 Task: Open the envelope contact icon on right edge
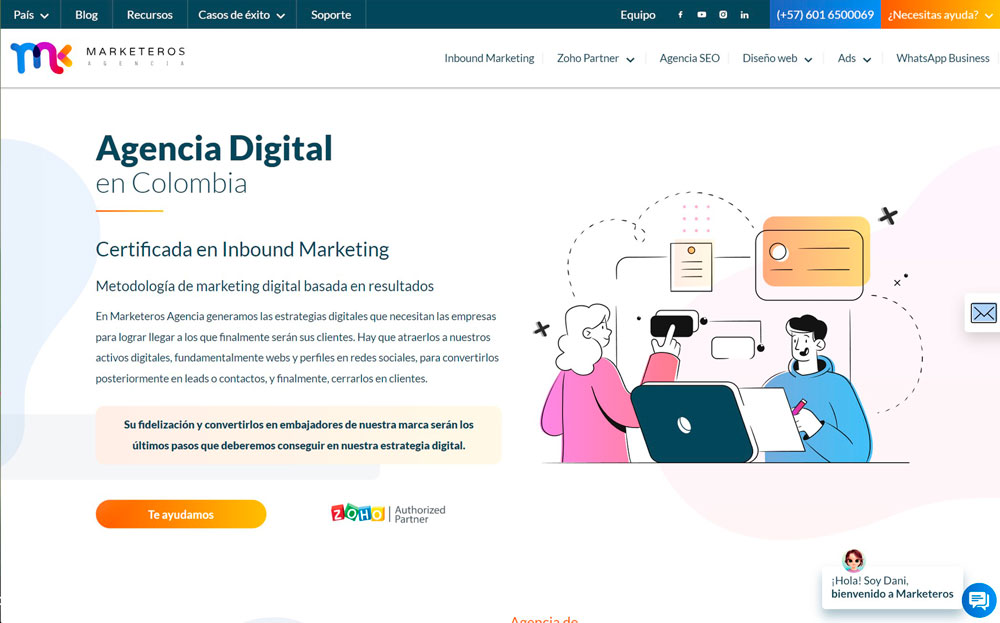[x=983, y=314]
